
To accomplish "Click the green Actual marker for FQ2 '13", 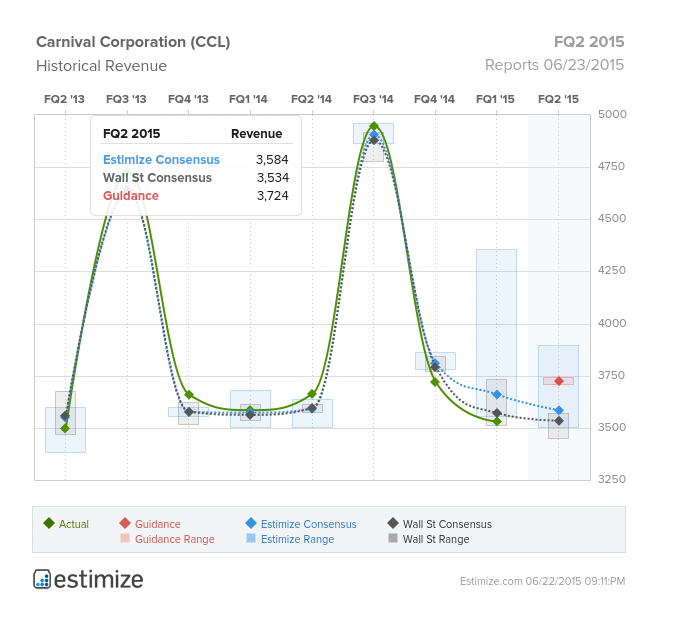I will [x=65, y=428].
